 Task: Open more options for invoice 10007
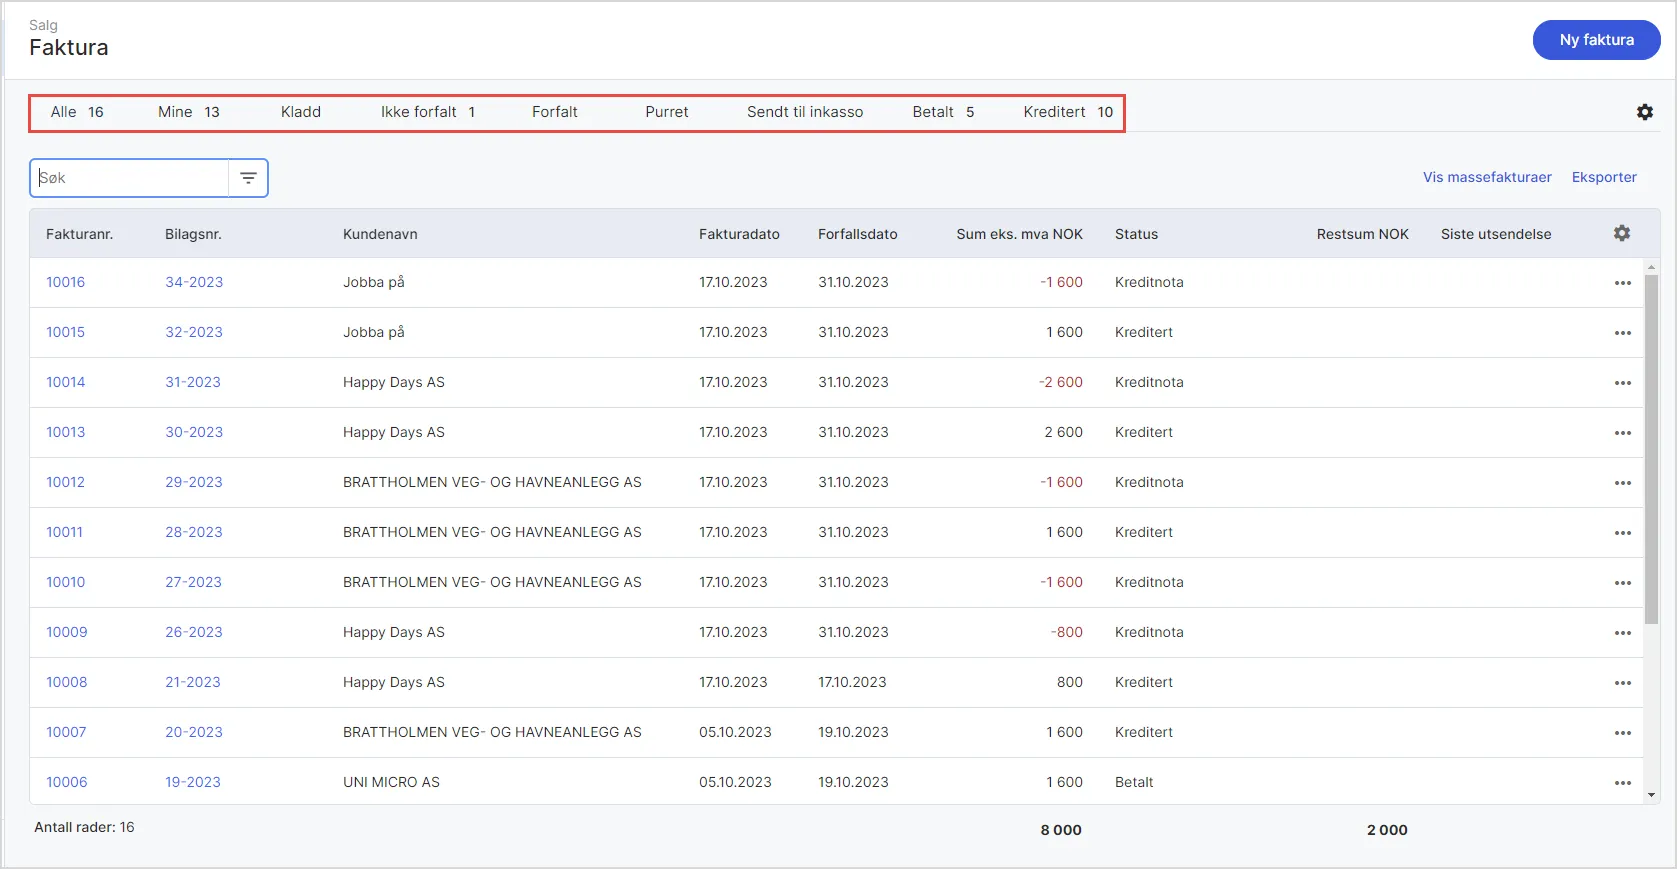(1622, 733)
